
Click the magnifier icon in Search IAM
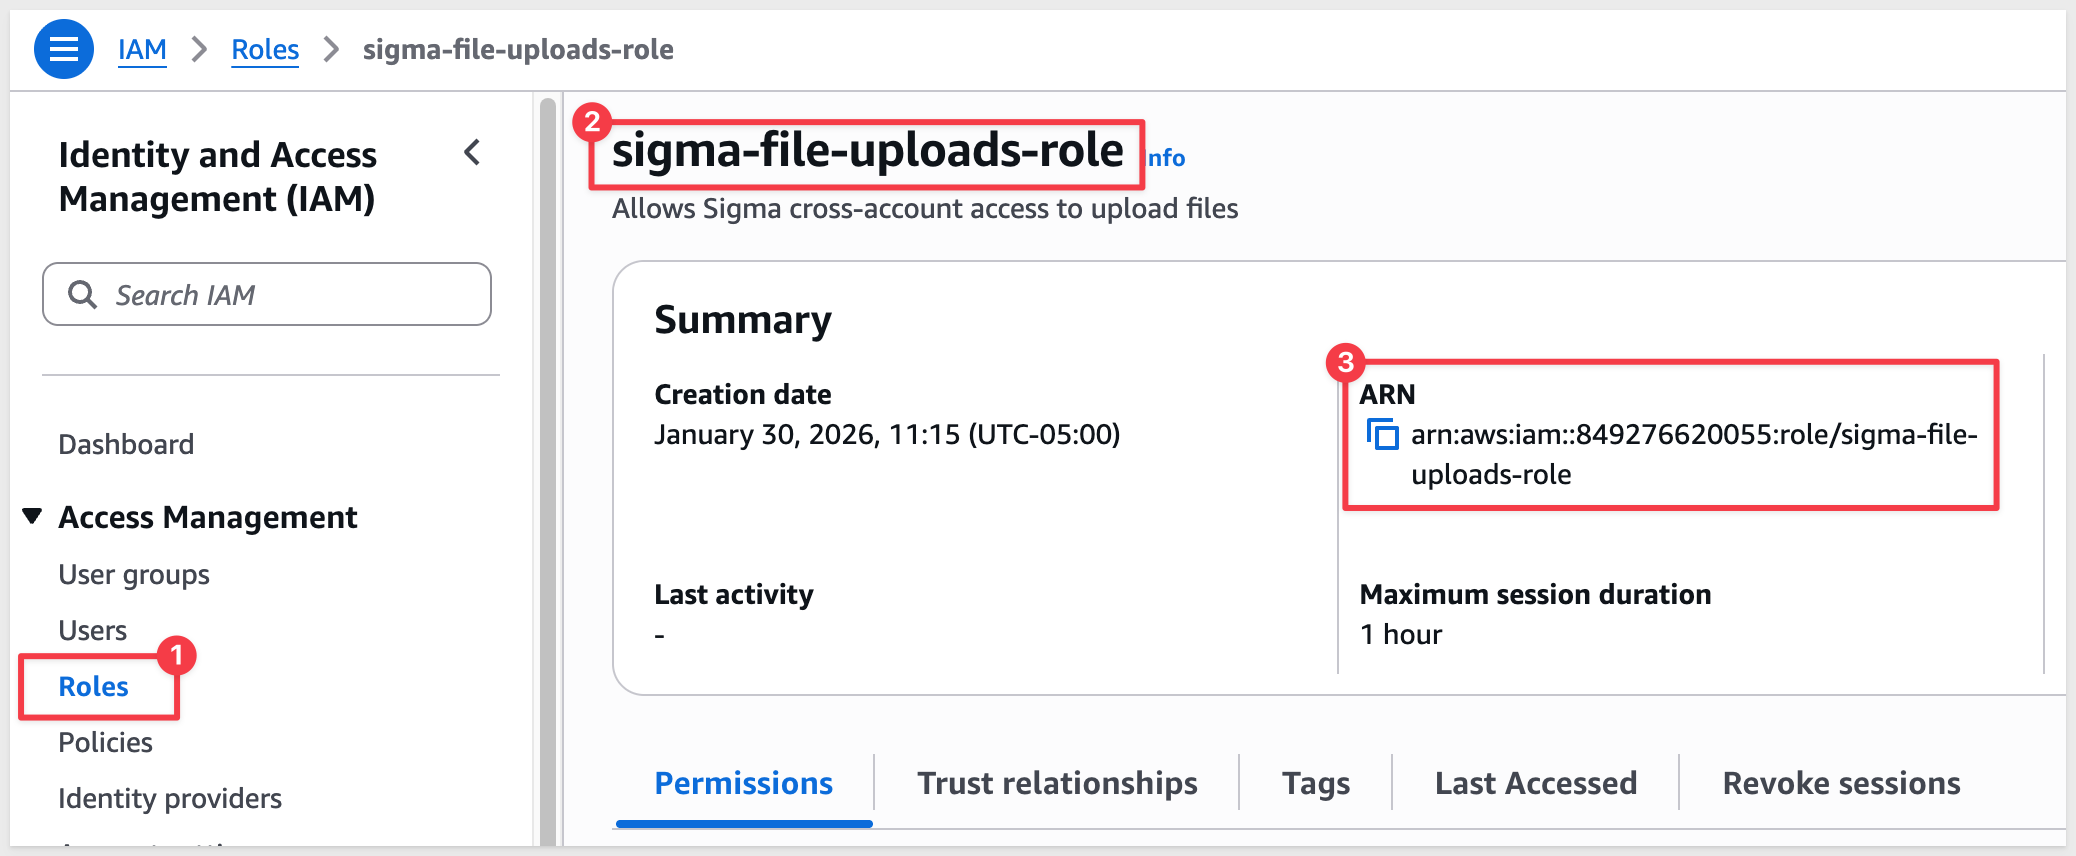(82, 295)
